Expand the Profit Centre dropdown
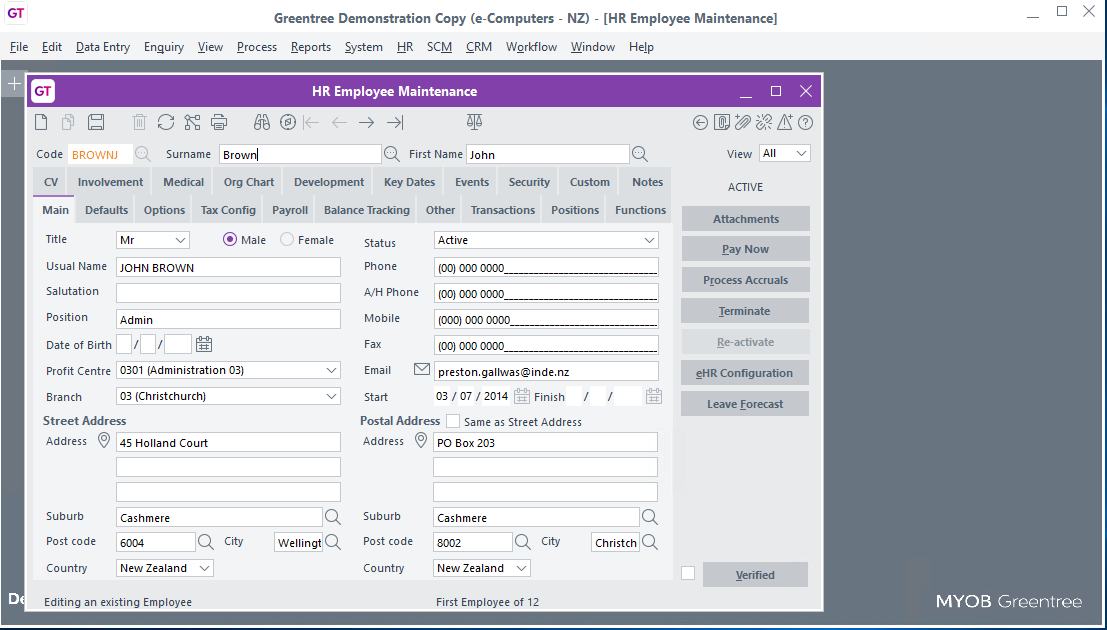1107x630 pixels. [x=332, y=370]
